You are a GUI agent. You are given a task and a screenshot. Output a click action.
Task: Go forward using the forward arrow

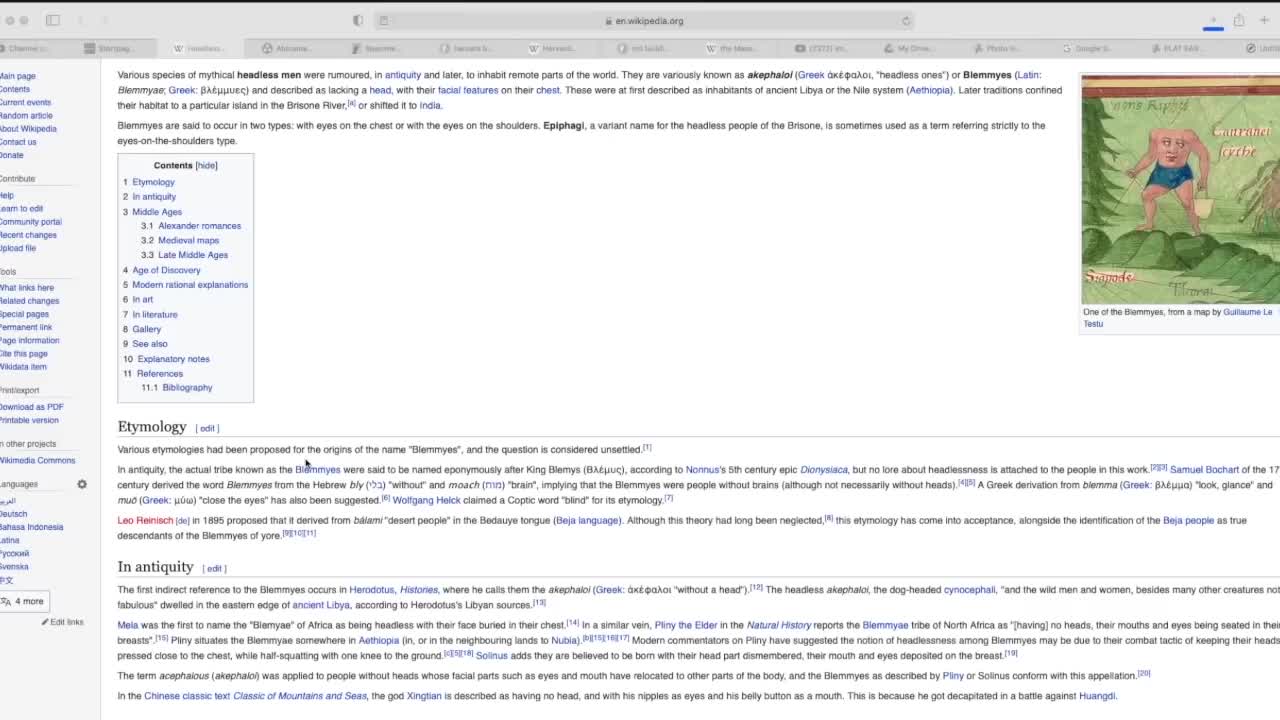point(105,20)
